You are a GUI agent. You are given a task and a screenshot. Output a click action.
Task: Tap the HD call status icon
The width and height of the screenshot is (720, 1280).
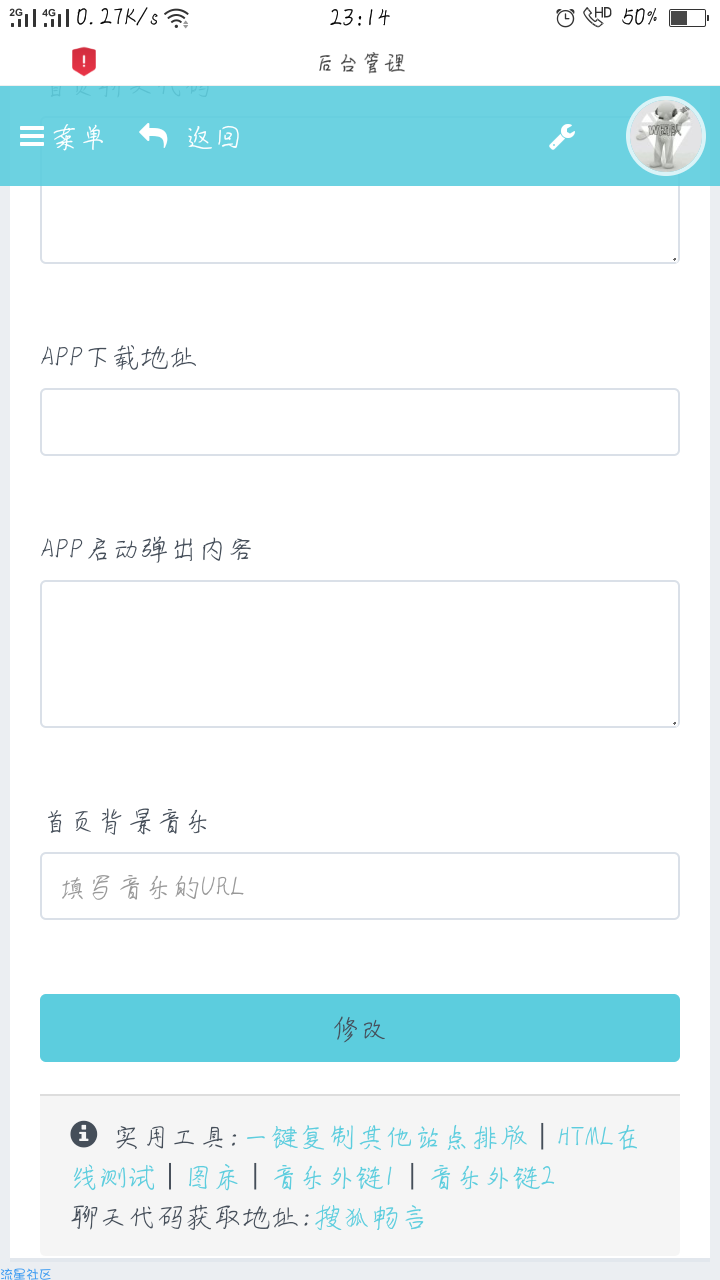[597, 17]
